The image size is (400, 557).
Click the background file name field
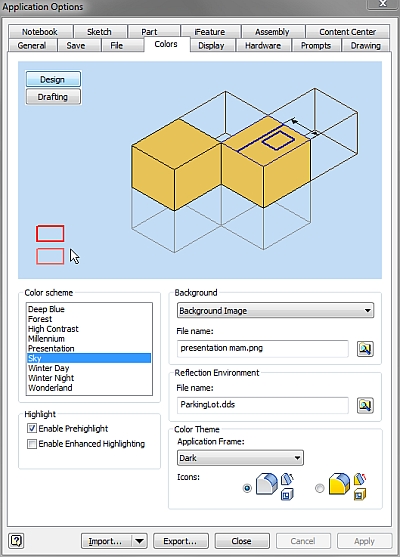(x=263, y=348)
